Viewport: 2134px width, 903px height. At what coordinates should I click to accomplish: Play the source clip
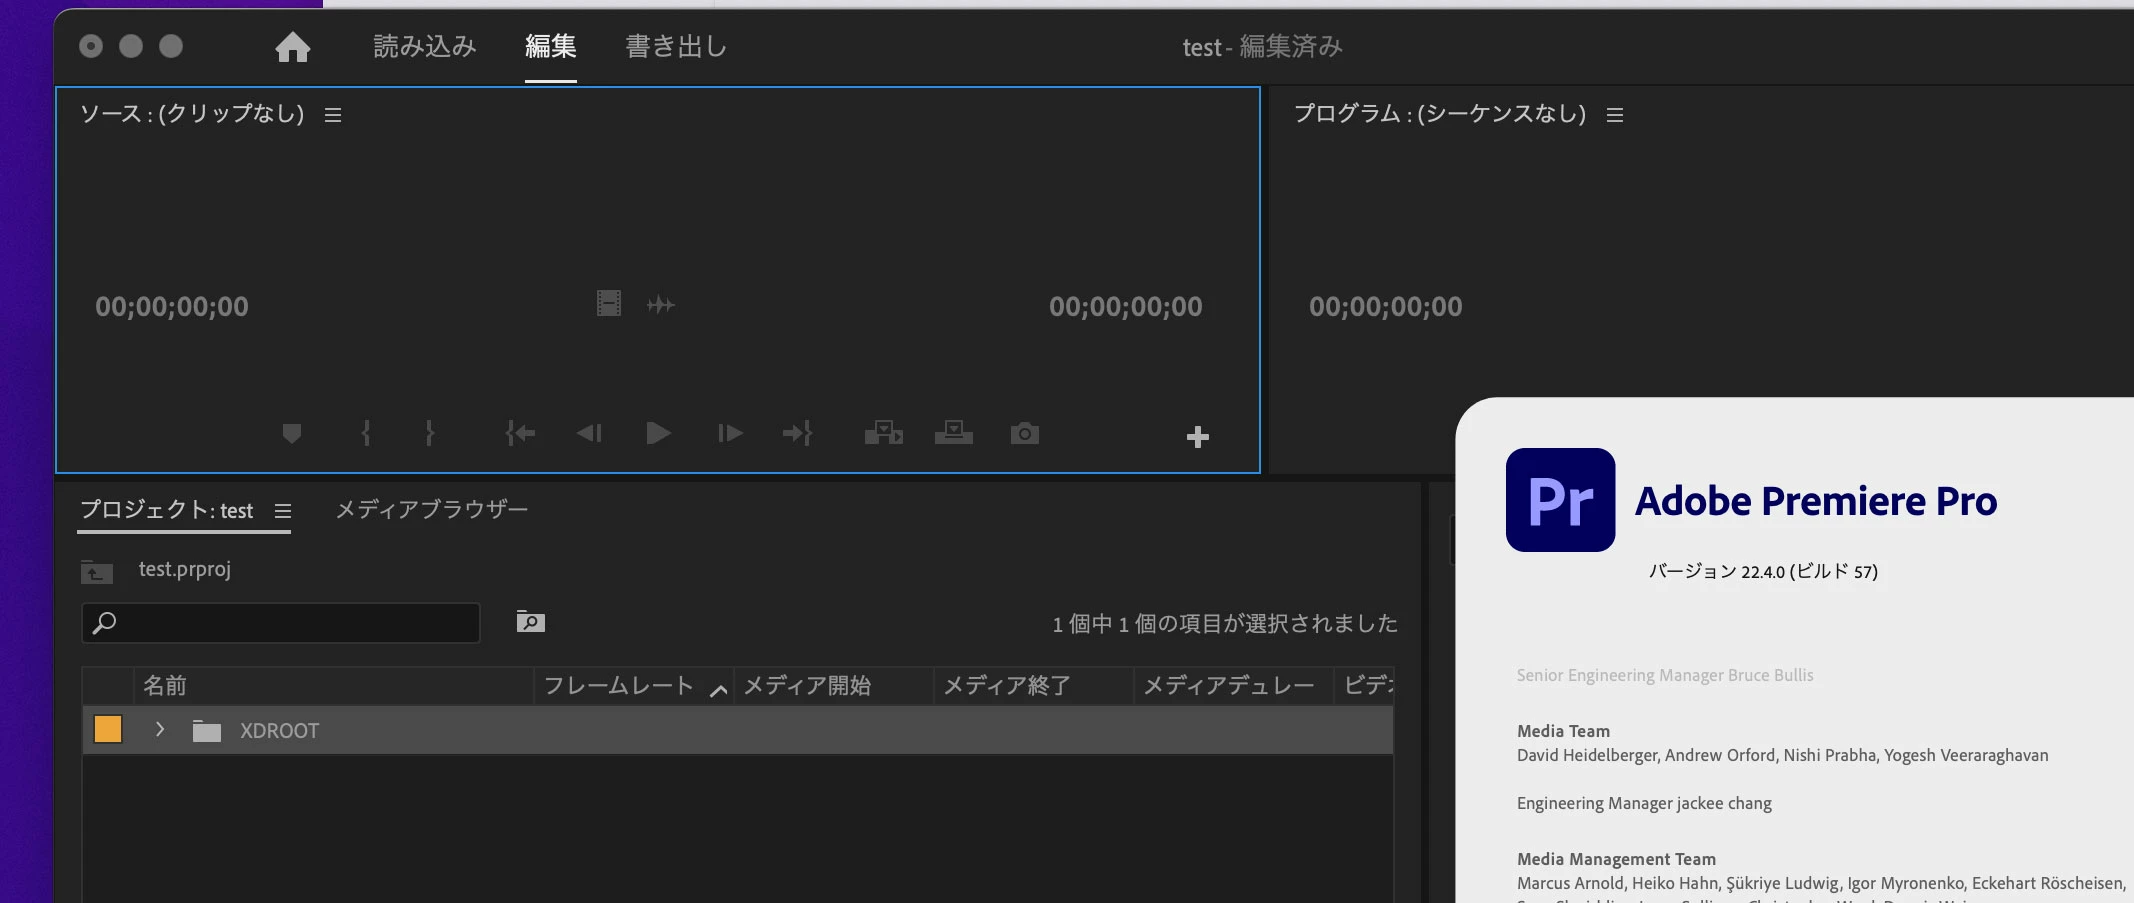click(658, 433)
